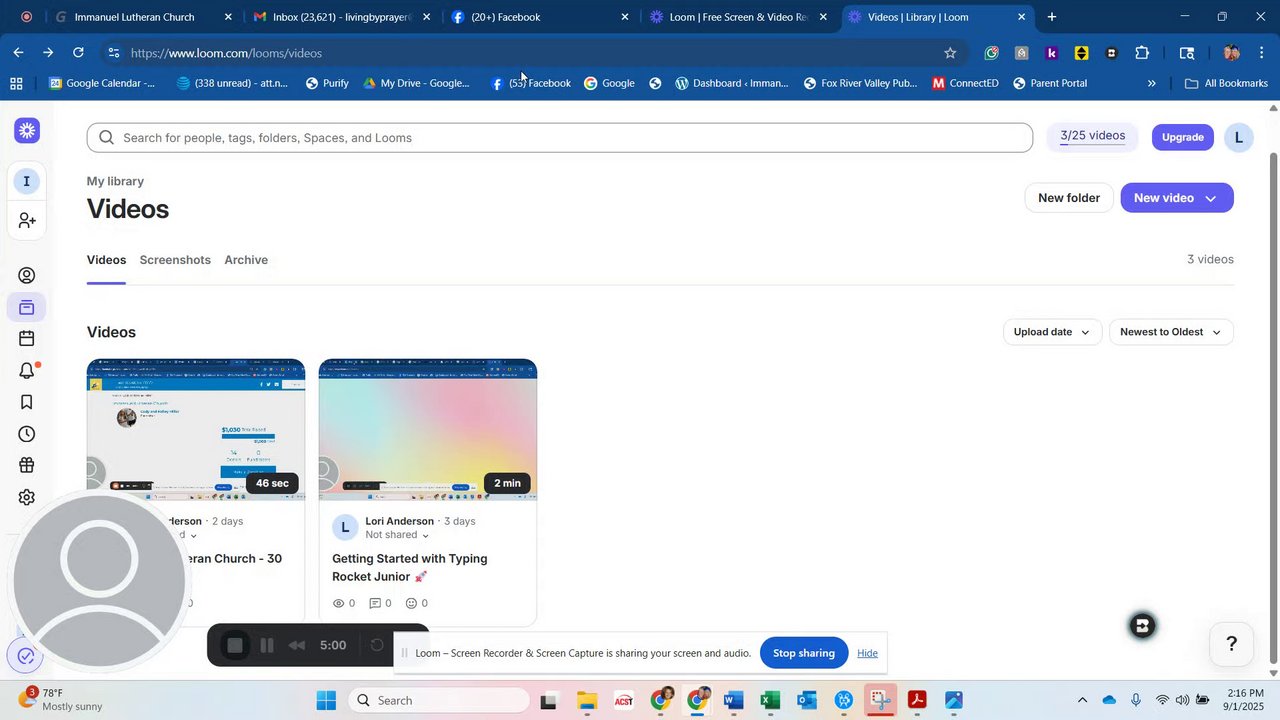Open File Explorer from the taskbar
Image resolution: width=1280 pixels, height=720 pixels.
coord(586,700)
